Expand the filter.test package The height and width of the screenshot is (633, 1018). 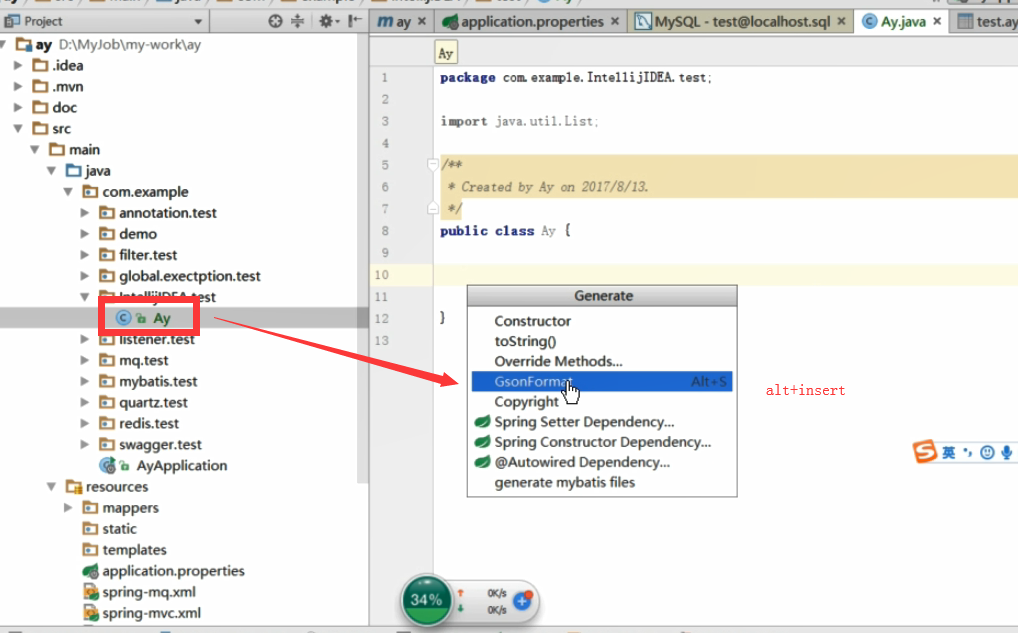84,255
